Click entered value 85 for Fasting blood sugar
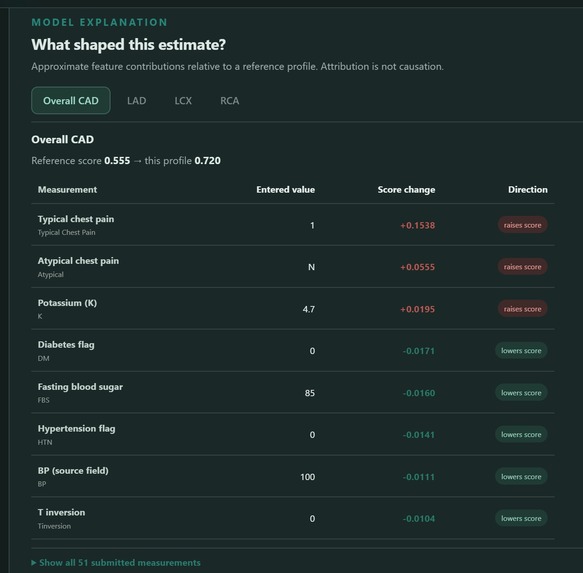The image size is (583, 573). [310, 393]
